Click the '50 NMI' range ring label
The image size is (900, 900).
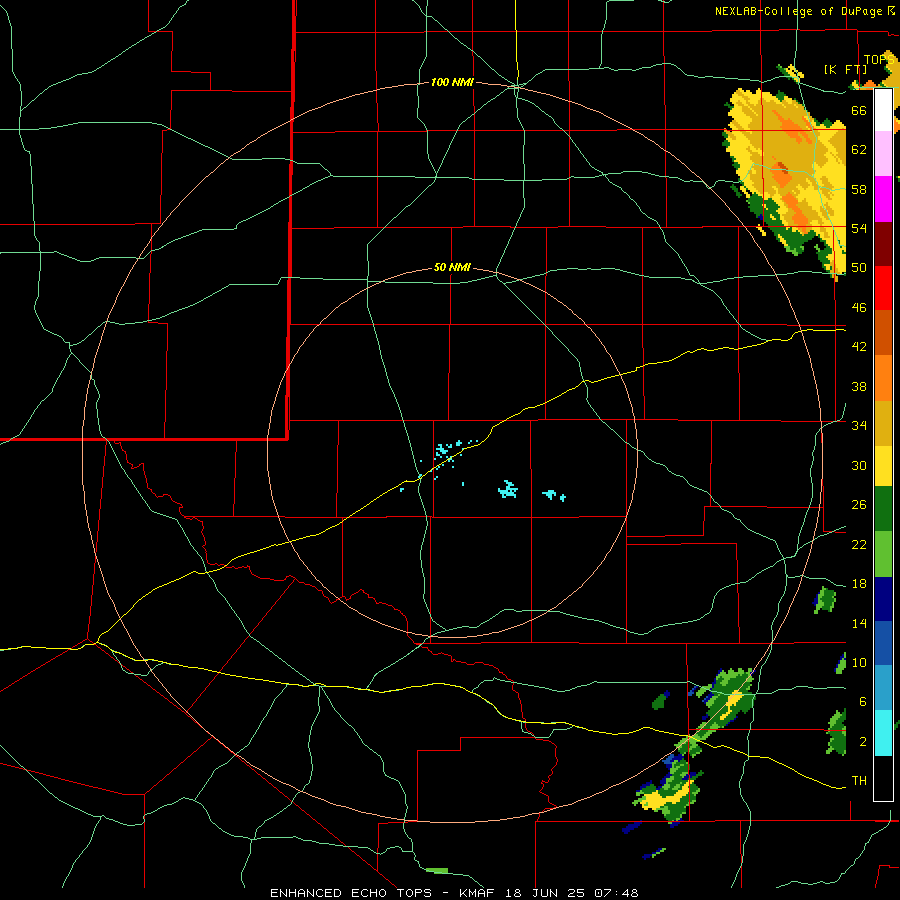(452, 267)
